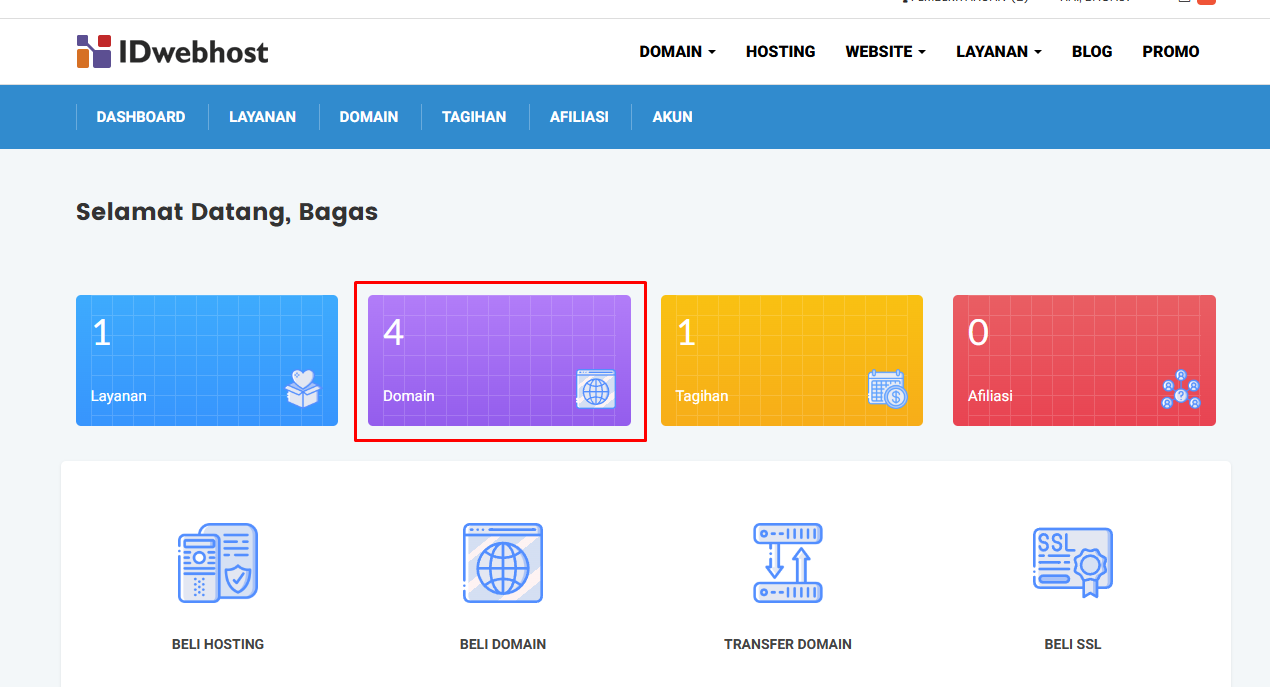1270x687 pixels.
Task: Switch to LAYANAN tab in blue bar
Action: (262, 117)
